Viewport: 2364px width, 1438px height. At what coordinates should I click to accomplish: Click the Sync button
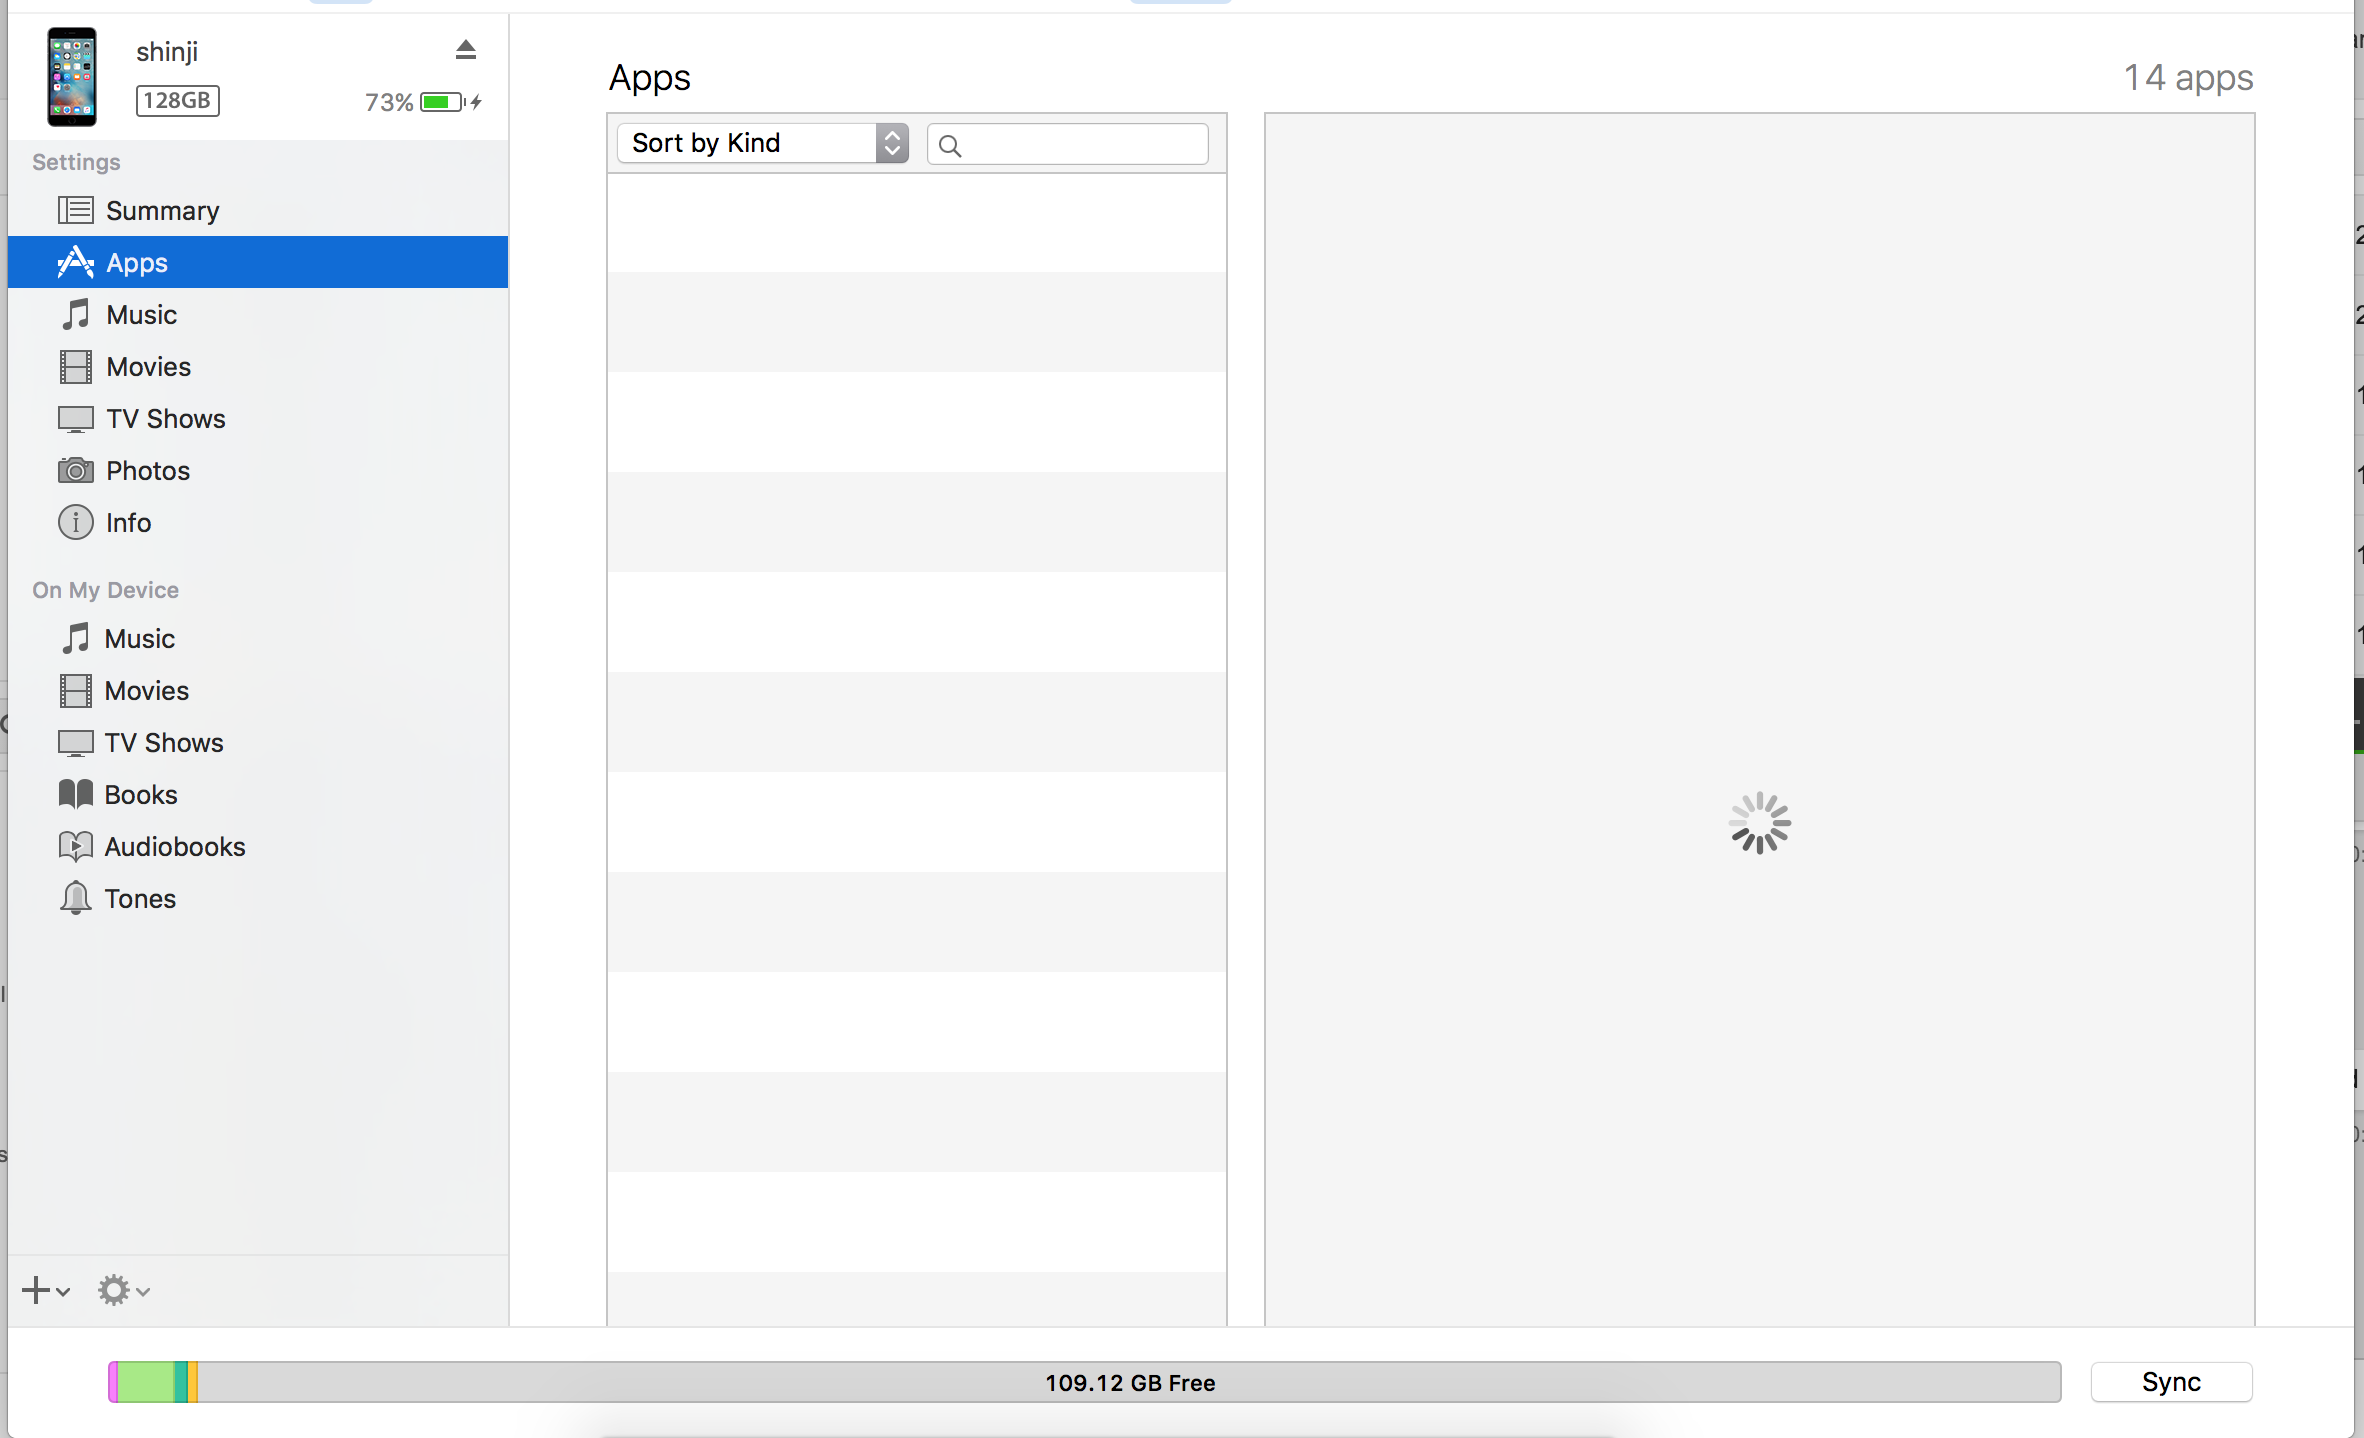click(2170, 1382)
